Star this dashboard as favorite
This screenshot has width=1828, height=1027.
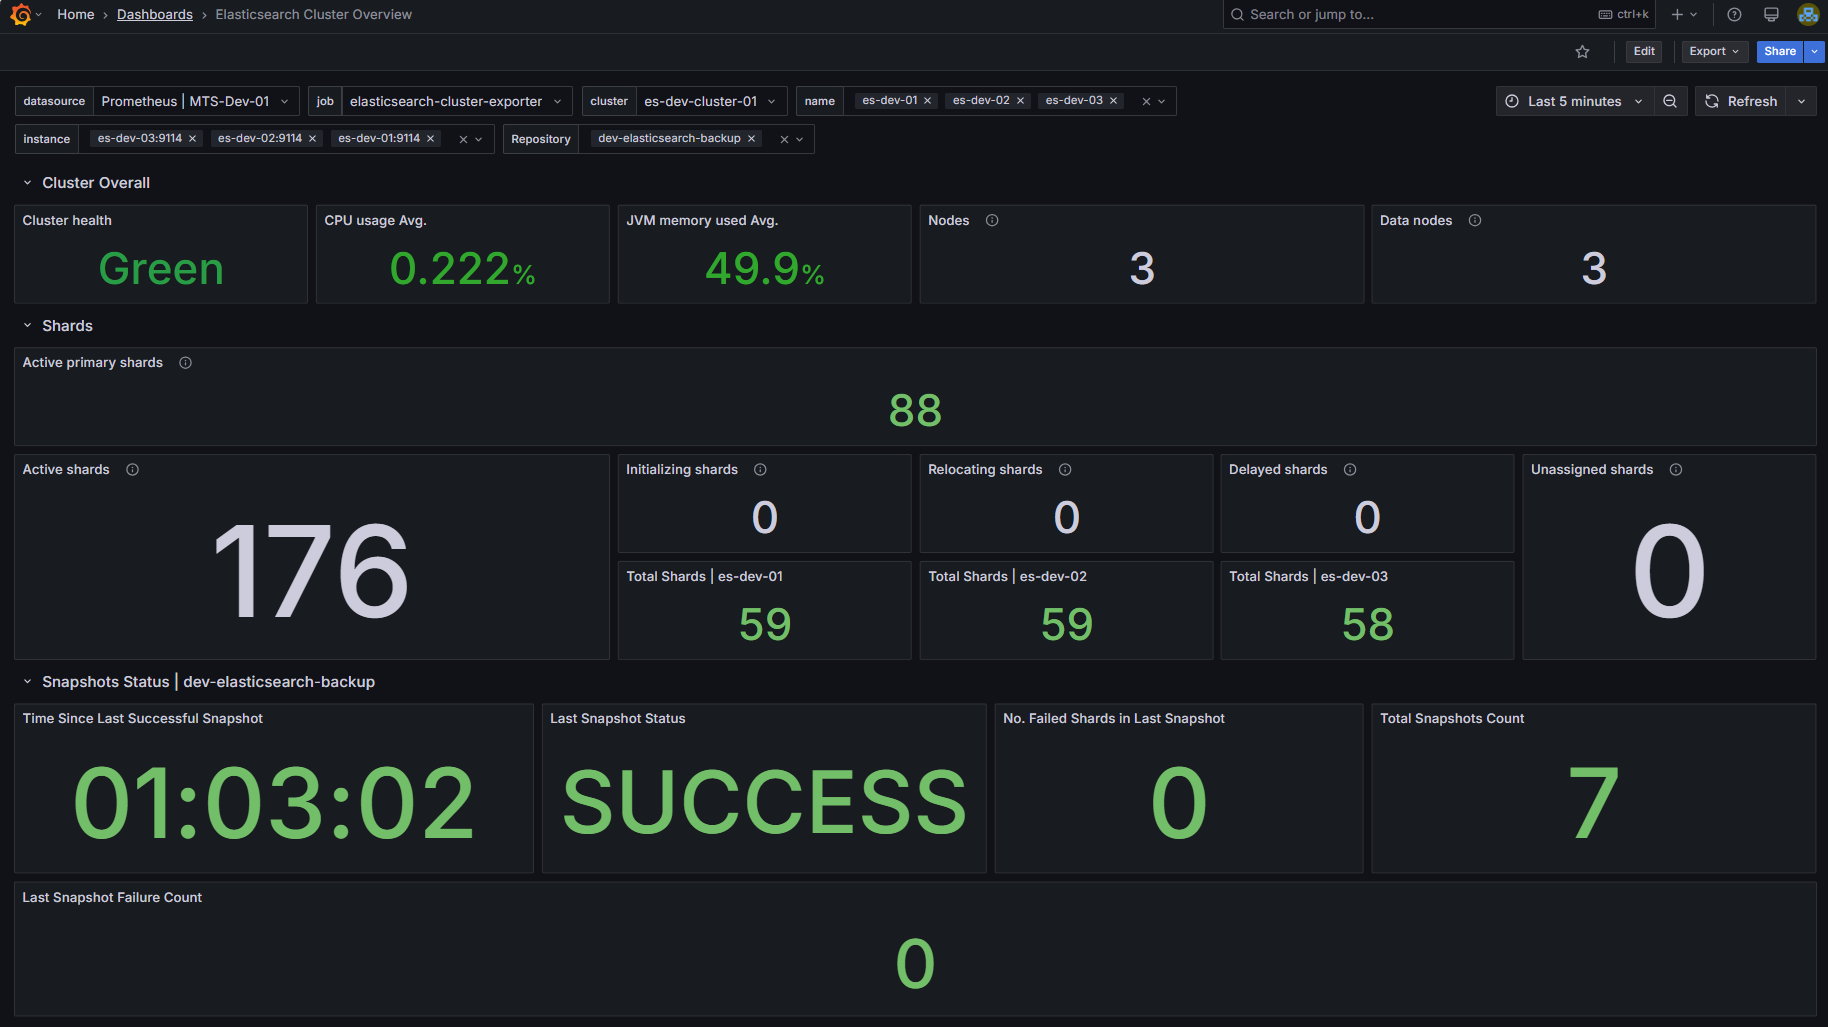pos(1582,52)
